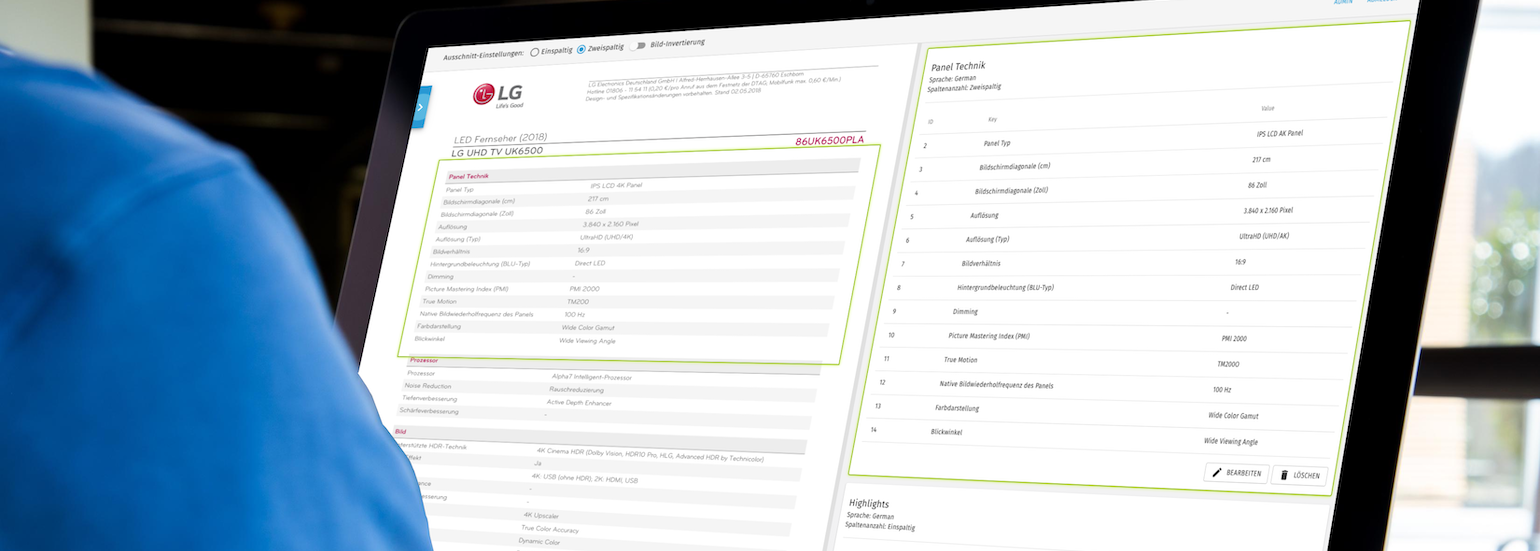Click 'True Motion' key in extracted table

click(x=960, y=360)
